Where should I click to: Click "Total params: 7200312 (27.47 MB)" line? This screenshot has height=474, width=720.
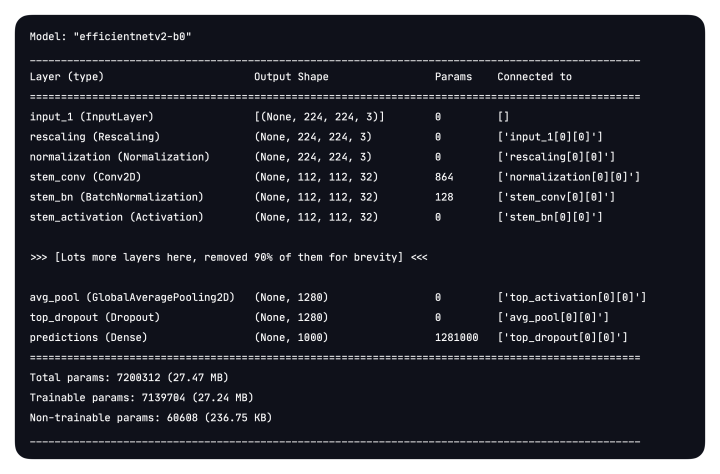click(x=129, y=378)
